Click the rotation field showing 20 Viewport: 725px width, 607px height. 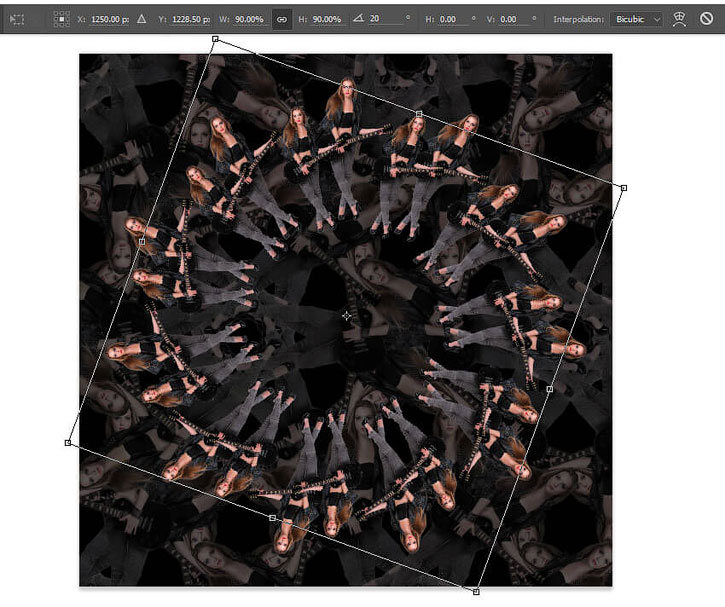385,19
